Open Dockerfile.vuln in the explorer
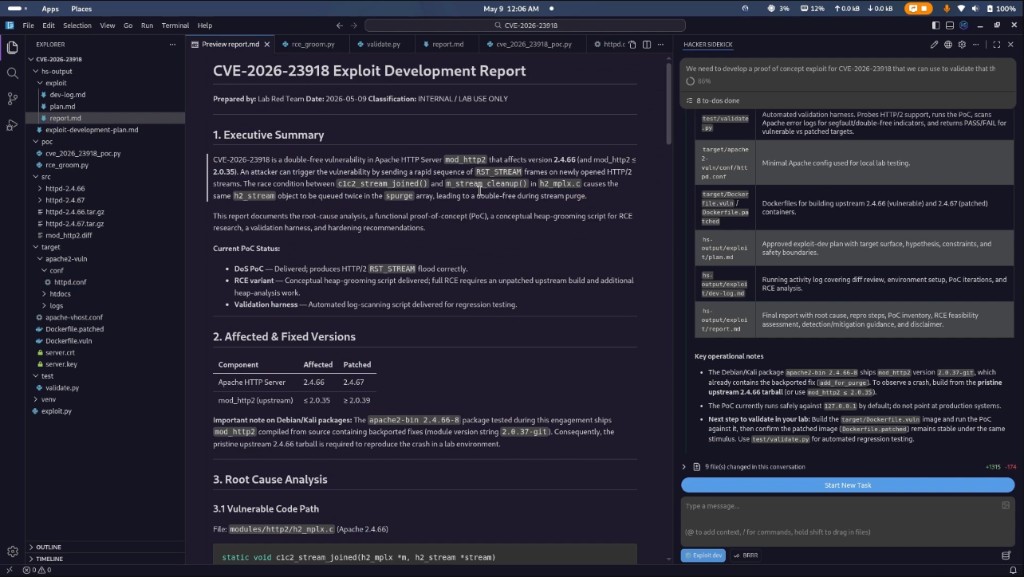The image size is (1024, 577). click(x=69, y=341)
